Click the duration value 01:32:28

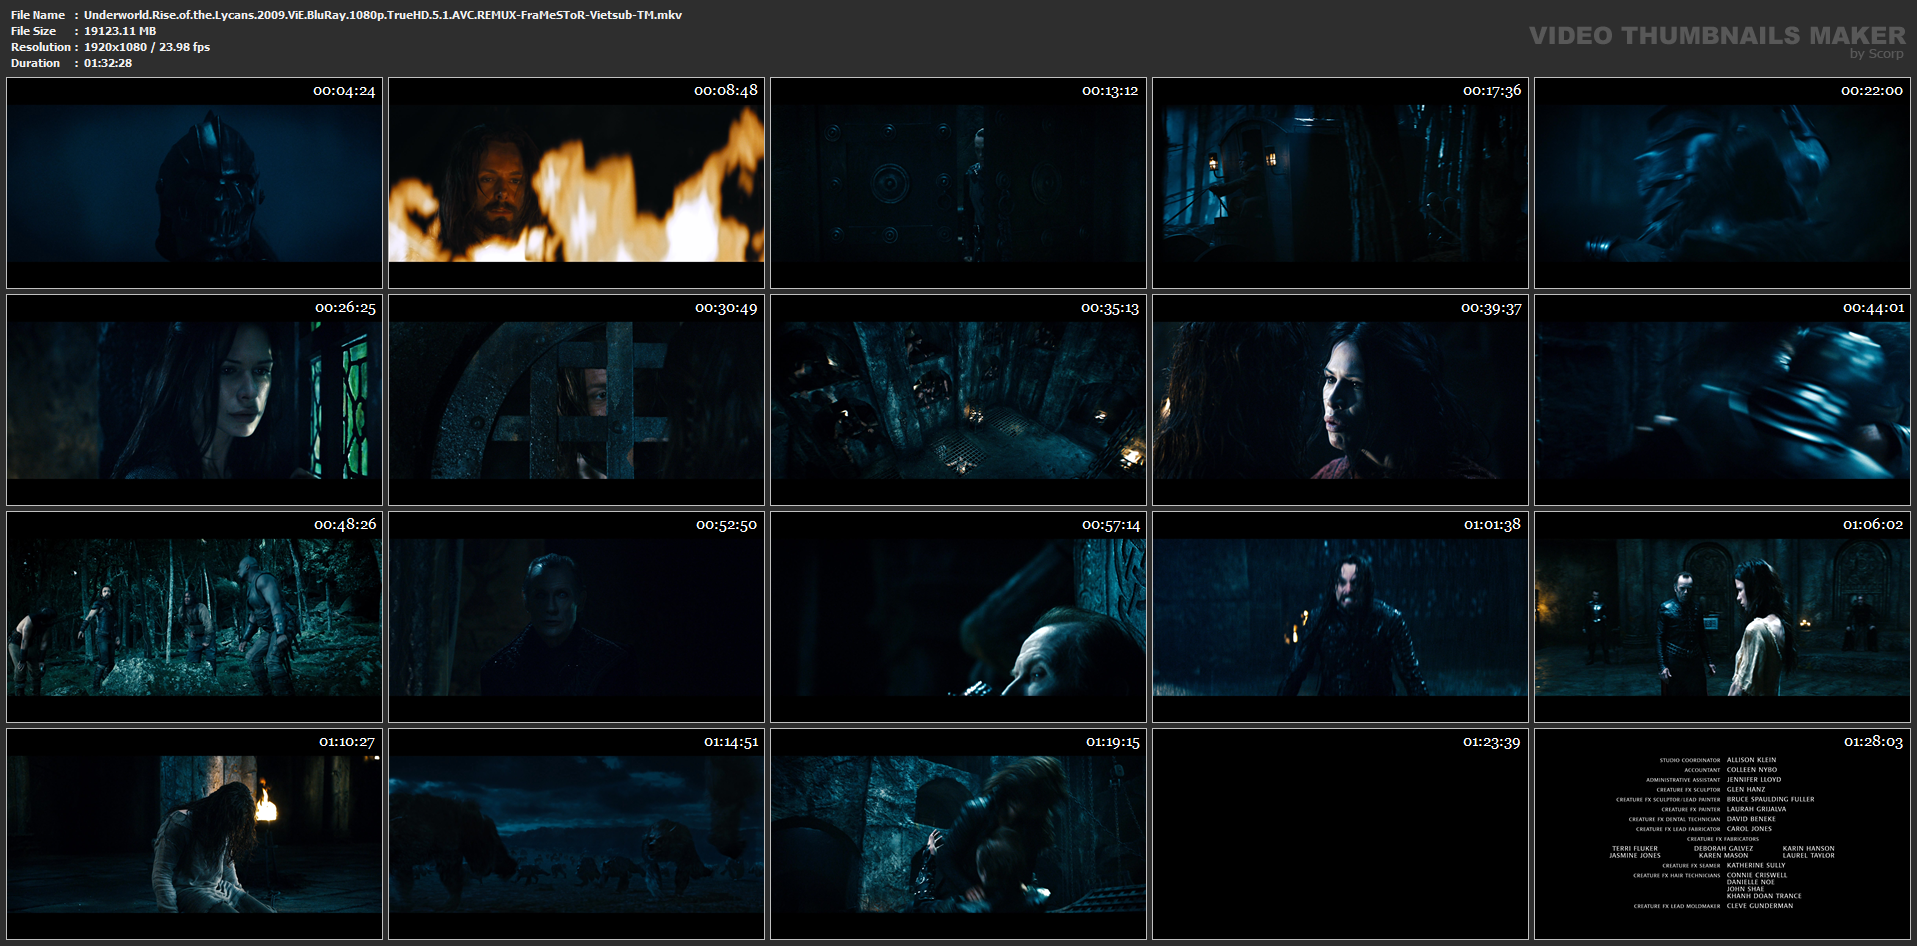click(x=108, y=63)
